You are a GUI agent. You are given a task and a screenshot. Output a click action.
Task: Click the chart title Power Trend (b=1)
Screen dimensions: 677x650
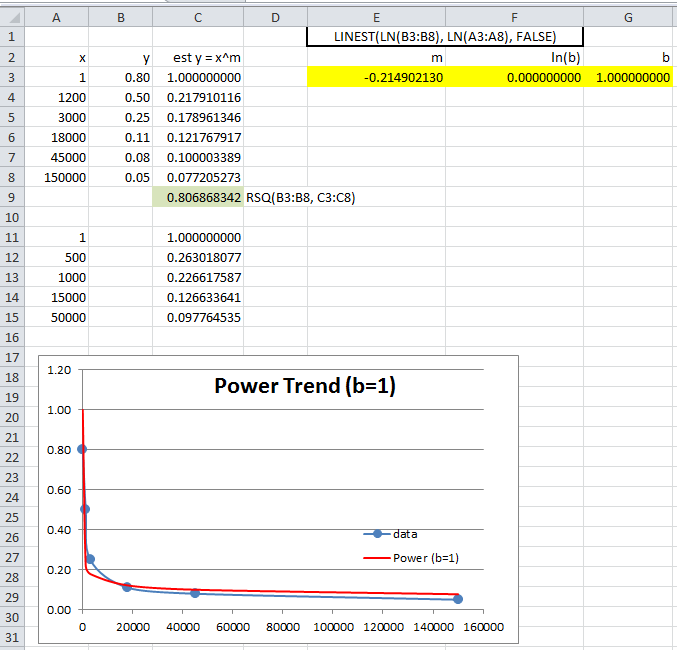coord(305,386)
